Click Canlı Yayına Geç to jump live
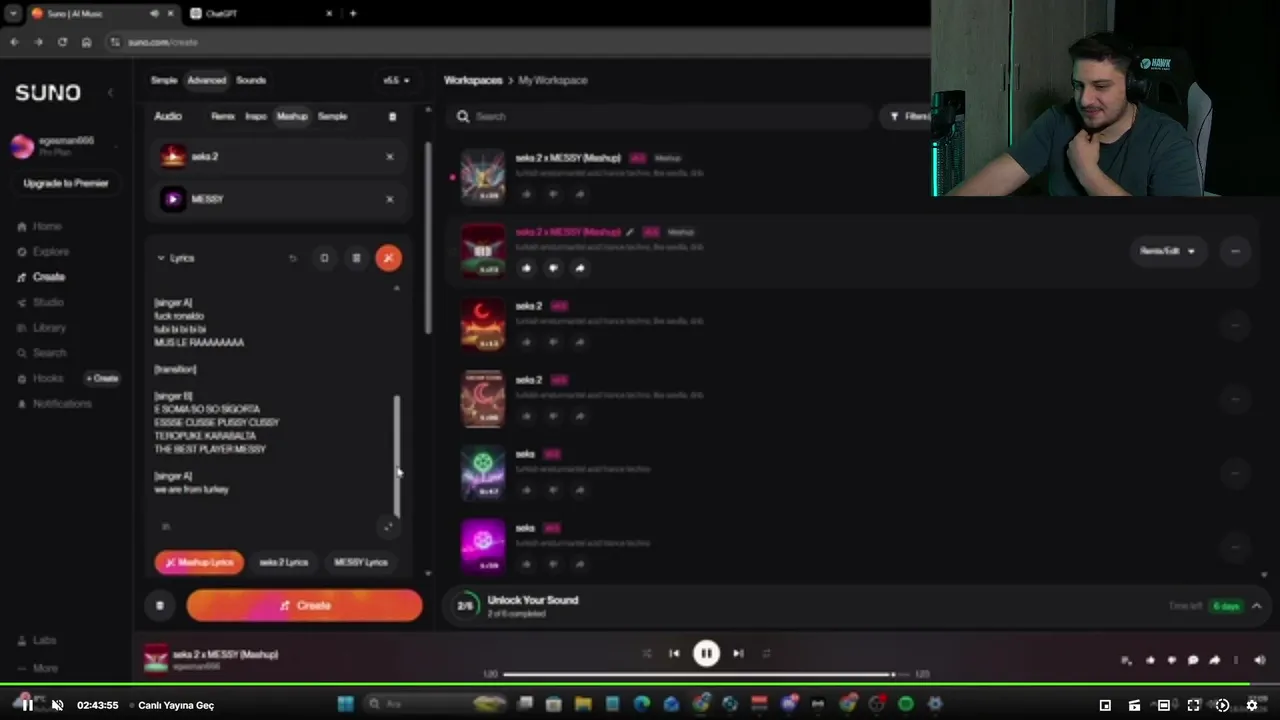 176,705
